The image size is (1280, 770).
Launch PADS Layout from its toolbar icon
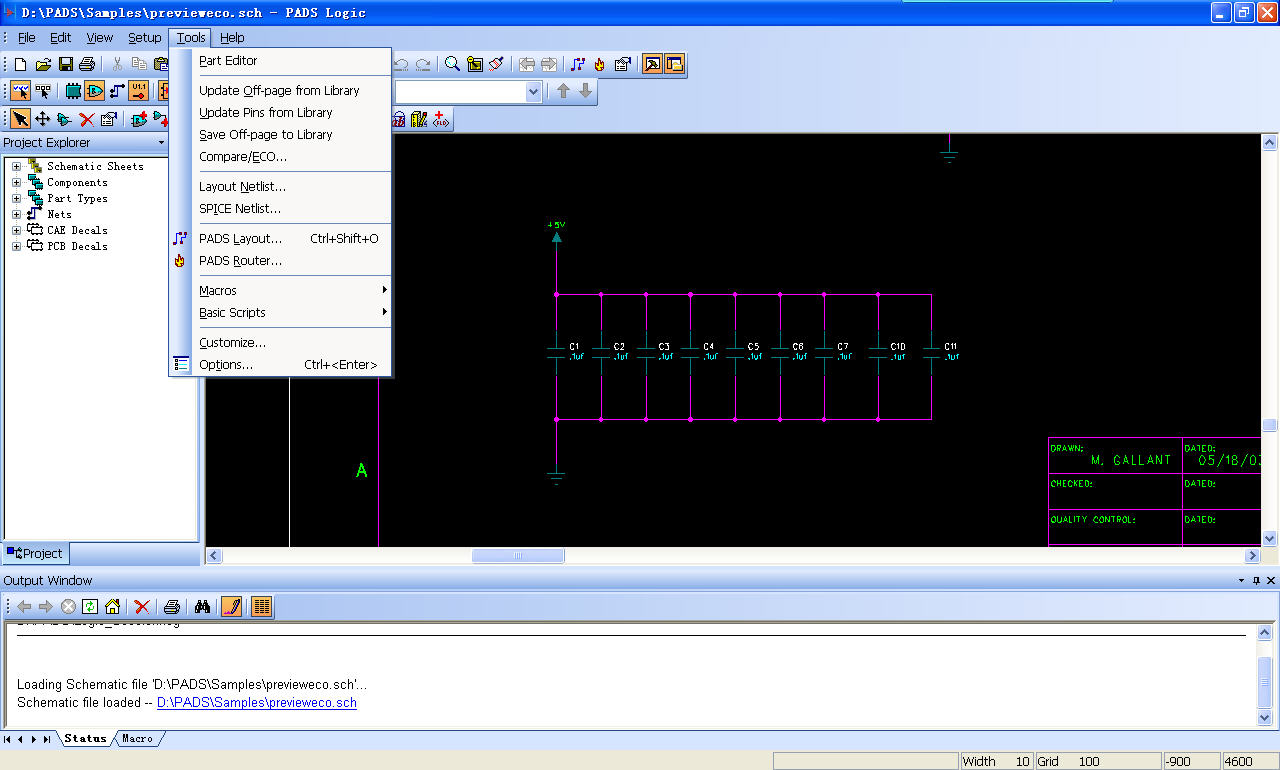coord(578,64)
